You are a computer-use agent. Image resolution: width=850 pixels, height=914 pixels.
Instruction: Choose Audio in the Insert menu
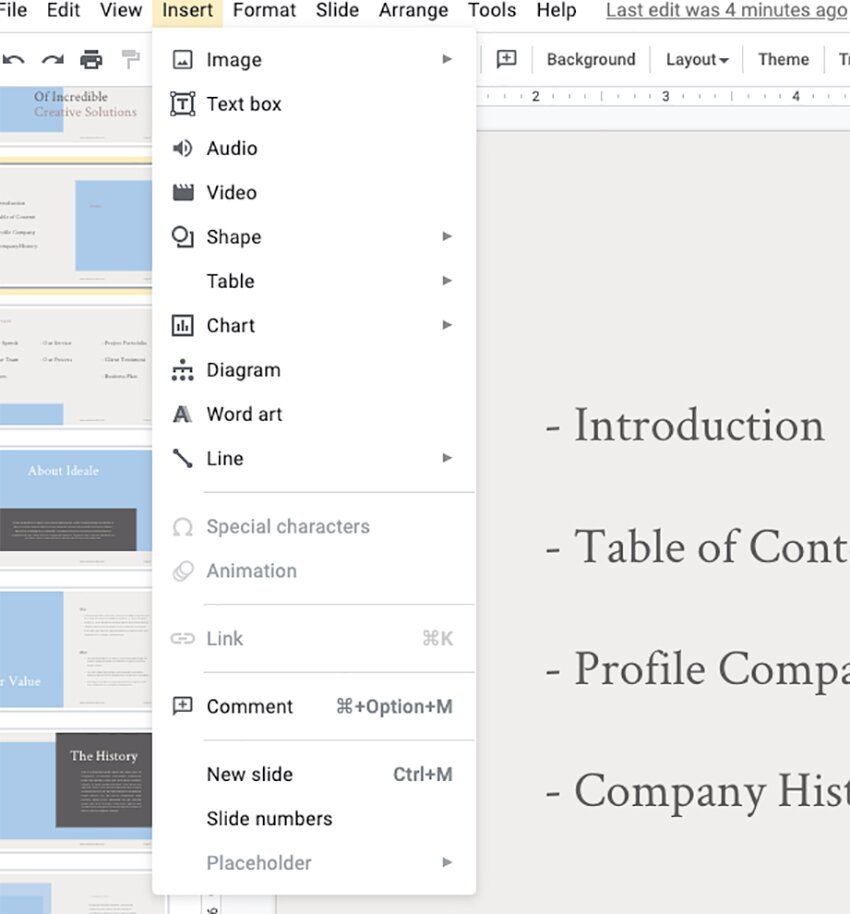[x=232, y=148]
